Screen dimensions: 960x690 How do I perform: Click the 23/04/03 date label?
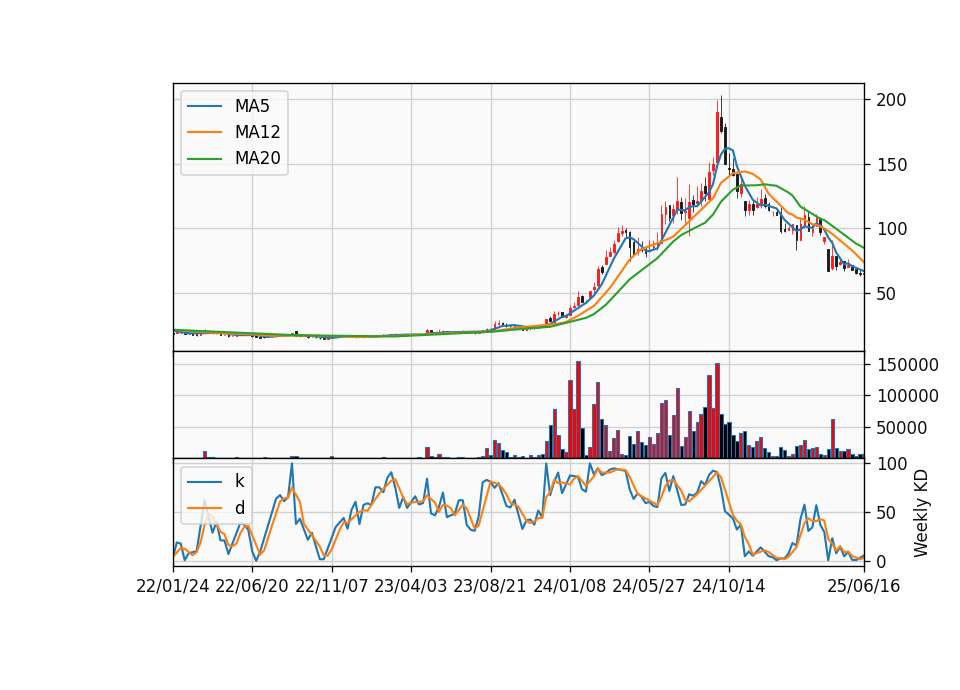pyautogui.click(x=410, y=586)
